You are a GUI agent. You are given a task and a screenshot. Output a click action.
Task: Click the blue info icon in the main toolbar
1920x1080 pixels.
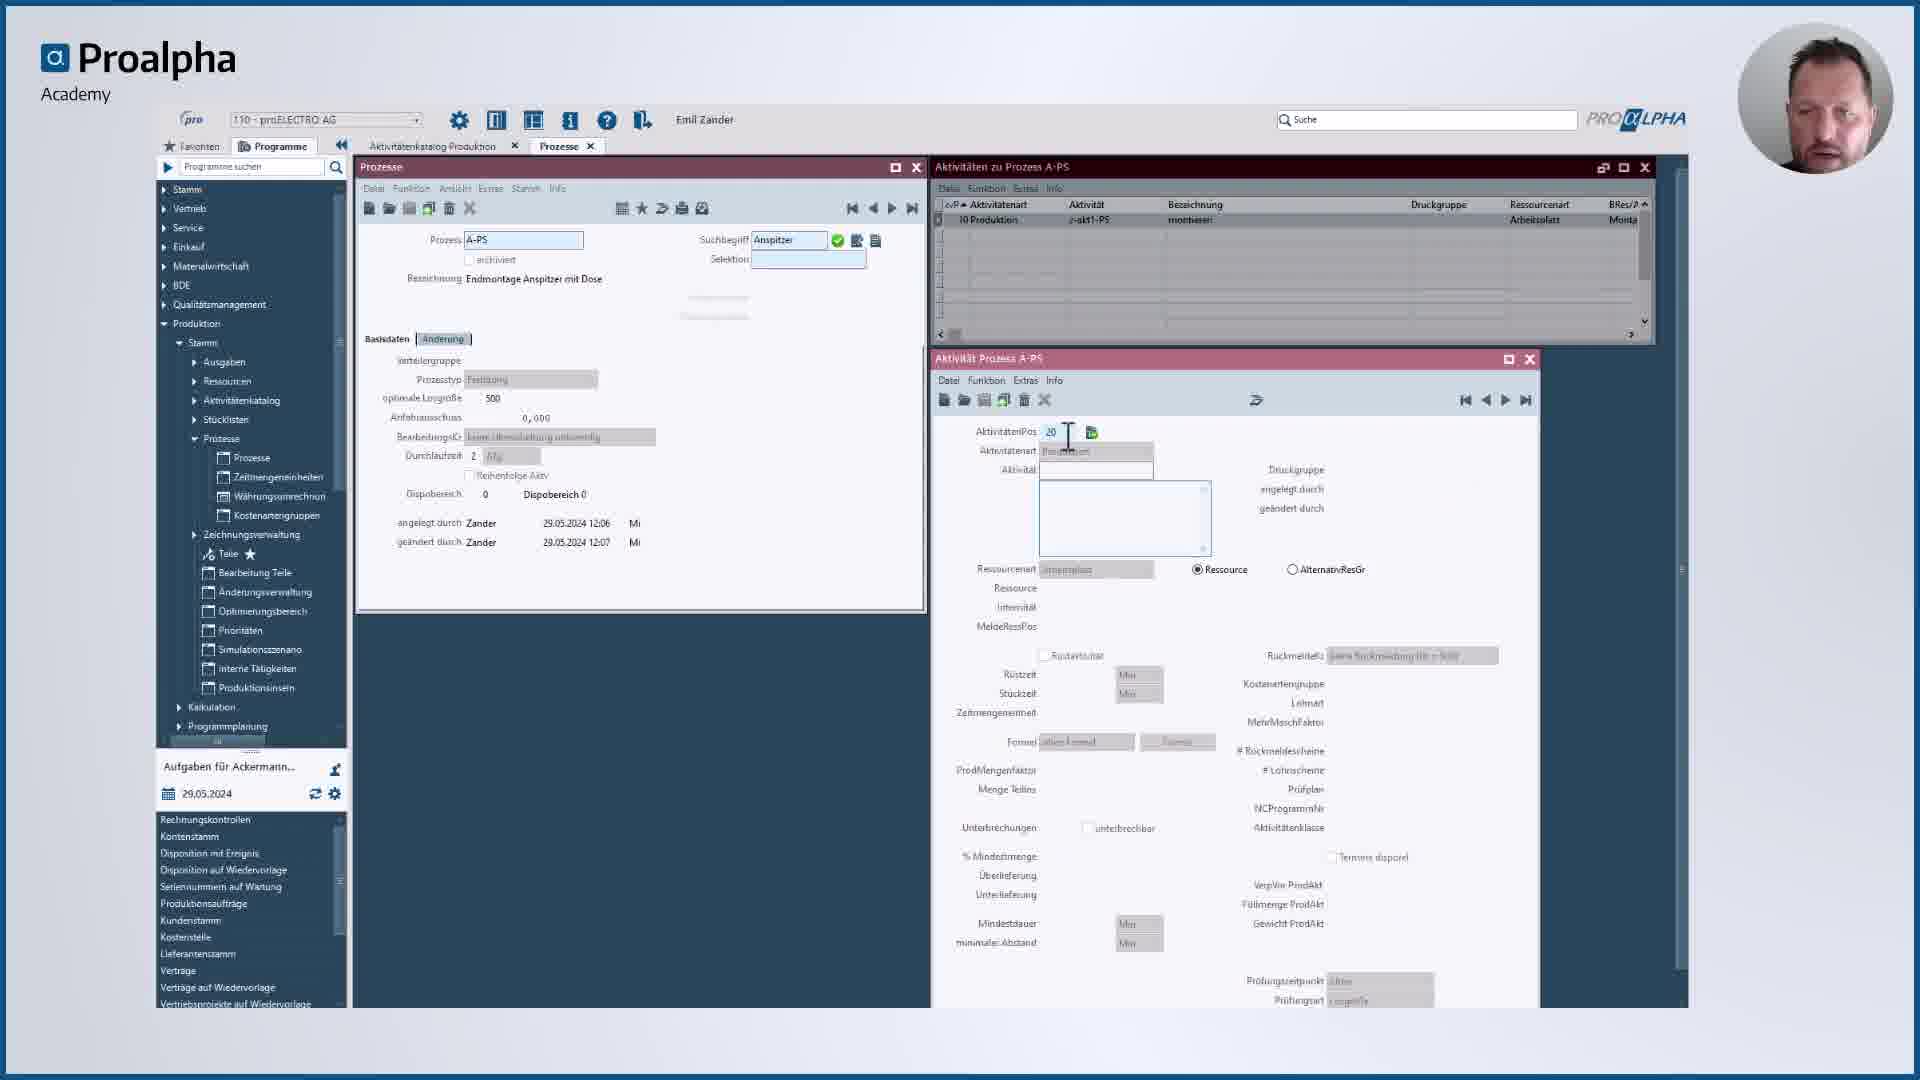[570, 120]
